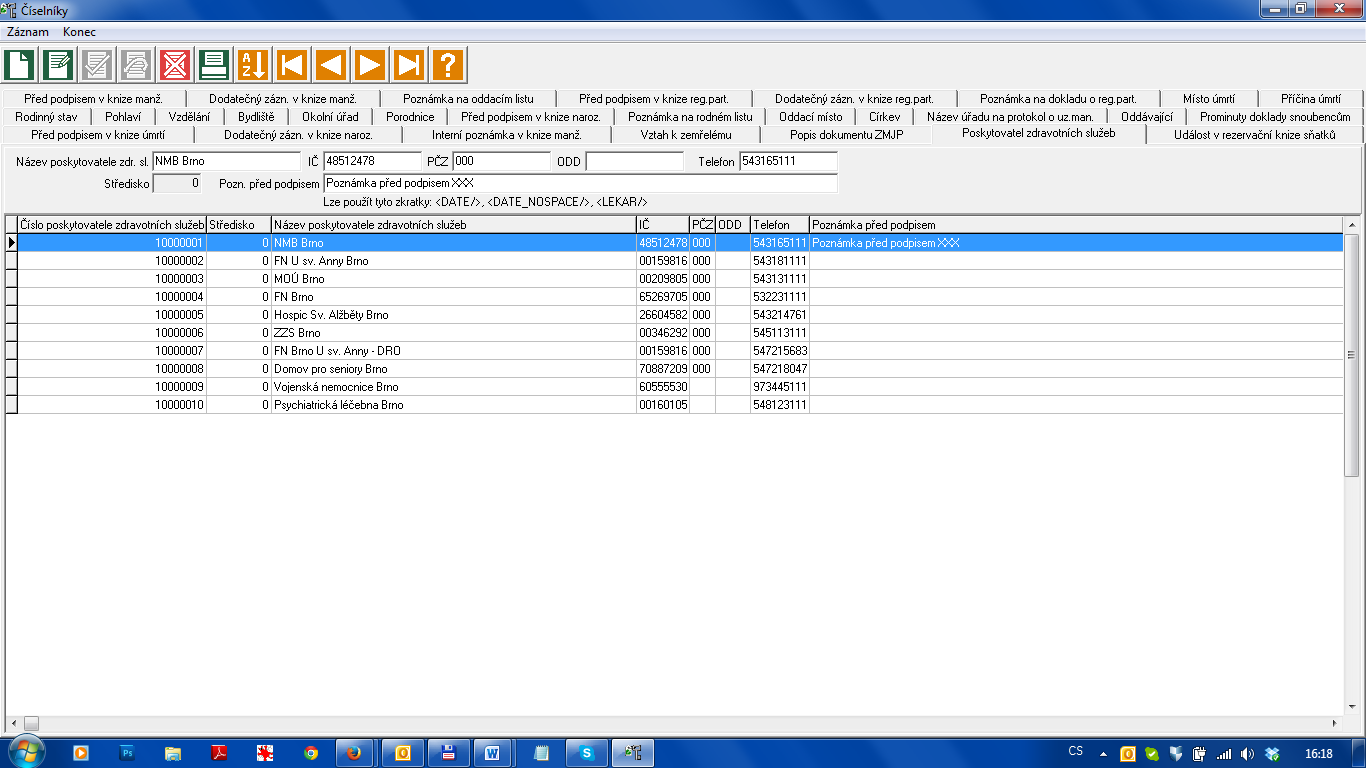Switch to Microsoft Word in the taskbar
This screenshot has height=768, width=1366.
(x=492, y=753)
